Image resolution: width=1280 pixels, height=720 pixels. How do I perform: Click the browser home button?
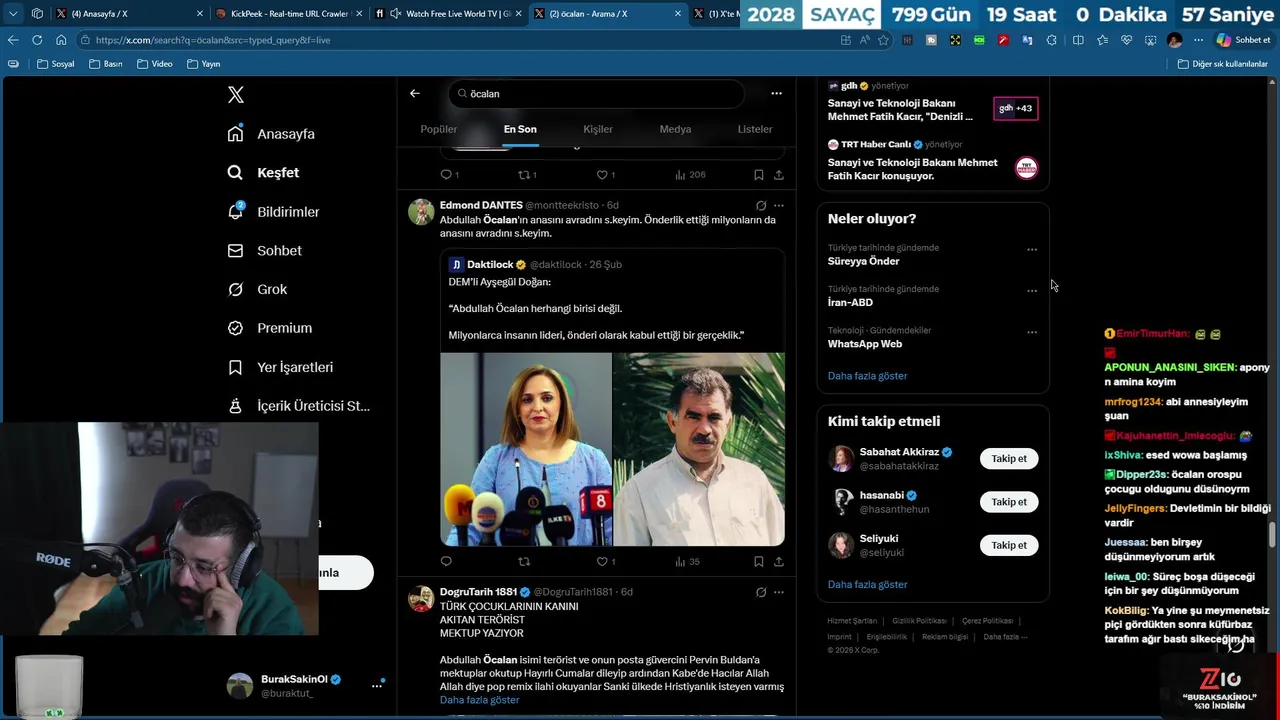tap(61, 40)
